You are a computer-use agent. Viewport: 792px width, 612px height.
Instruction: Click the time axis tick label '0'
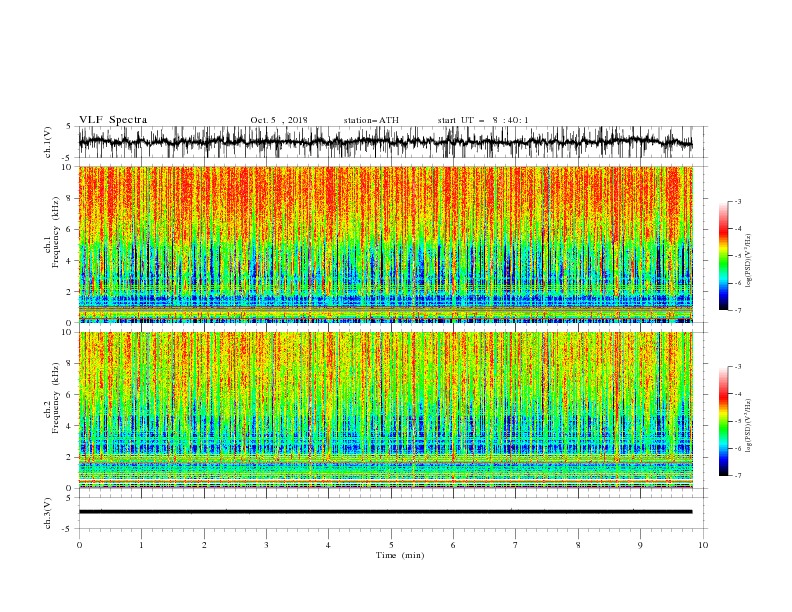click(x=79, y=545)
